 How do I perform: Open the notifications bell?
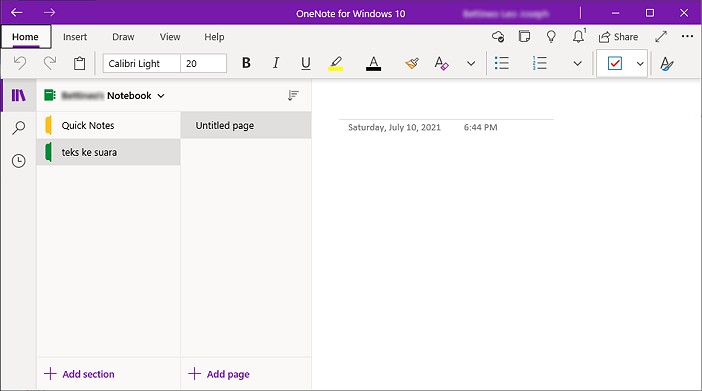[578, 36]
